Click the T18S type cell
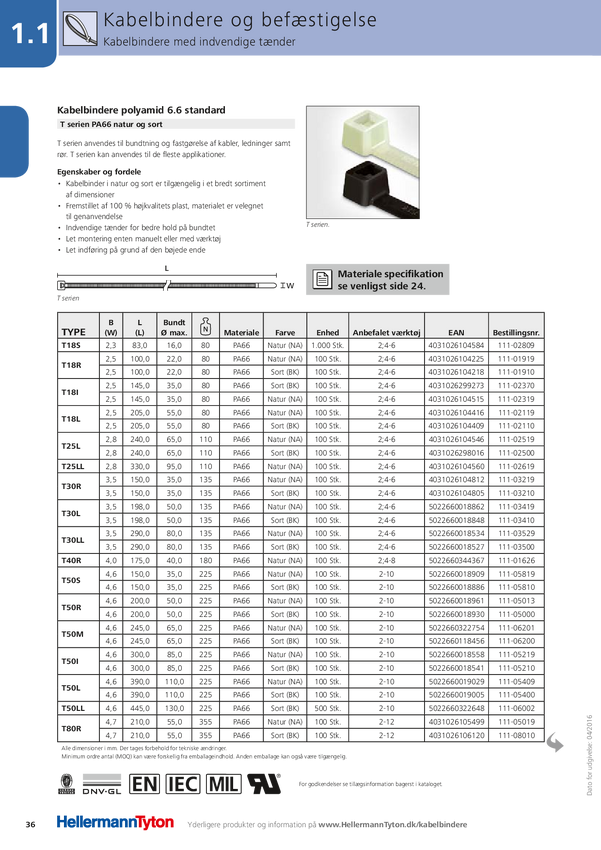This screenshot has height=850, width=601. (79, 345)
